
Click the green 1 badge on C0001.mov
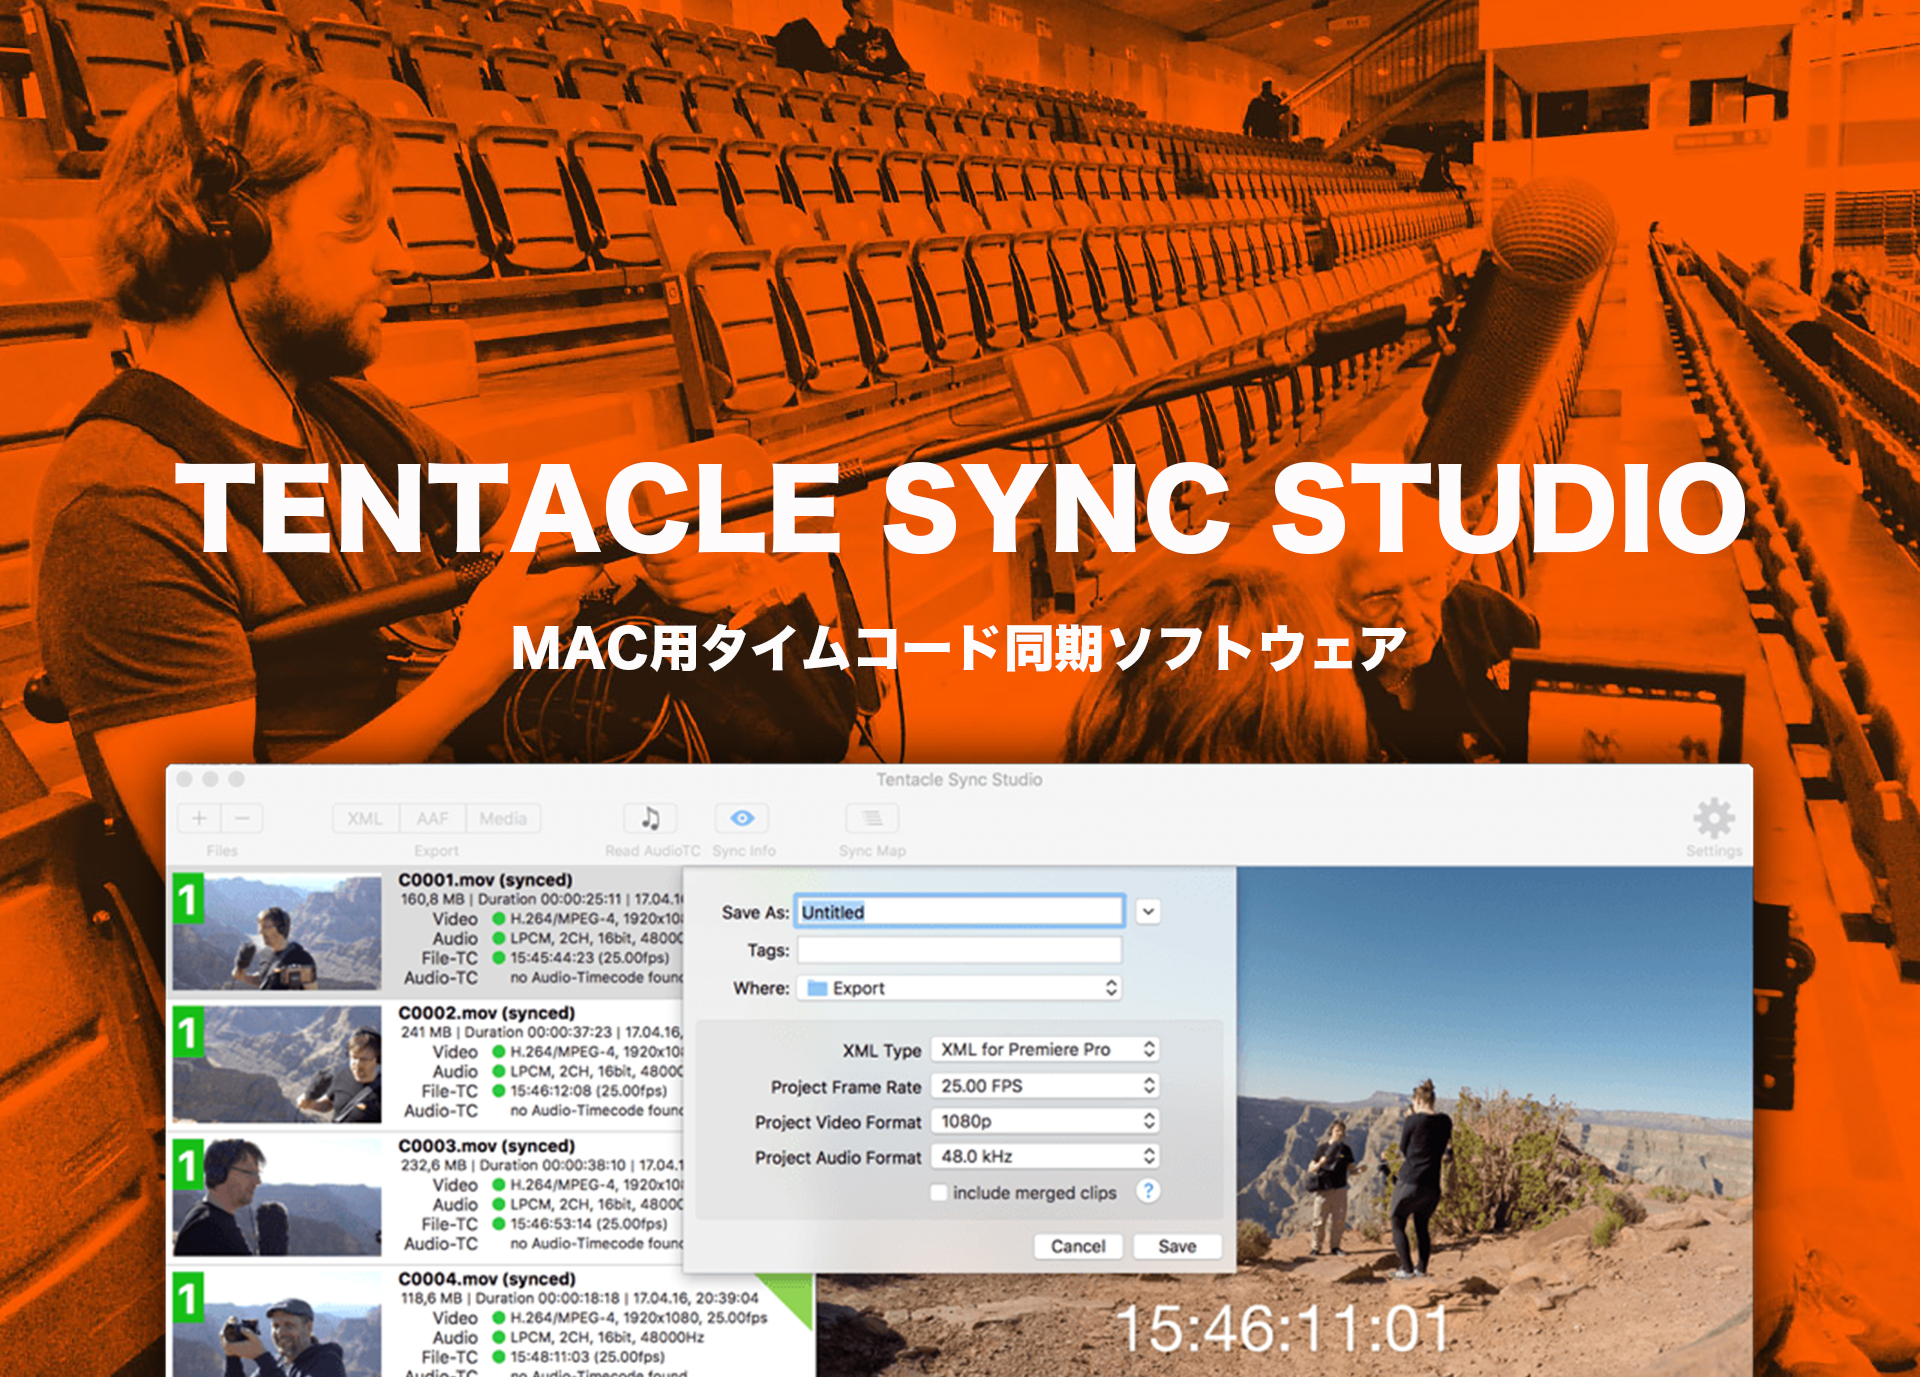click(188, 898)
